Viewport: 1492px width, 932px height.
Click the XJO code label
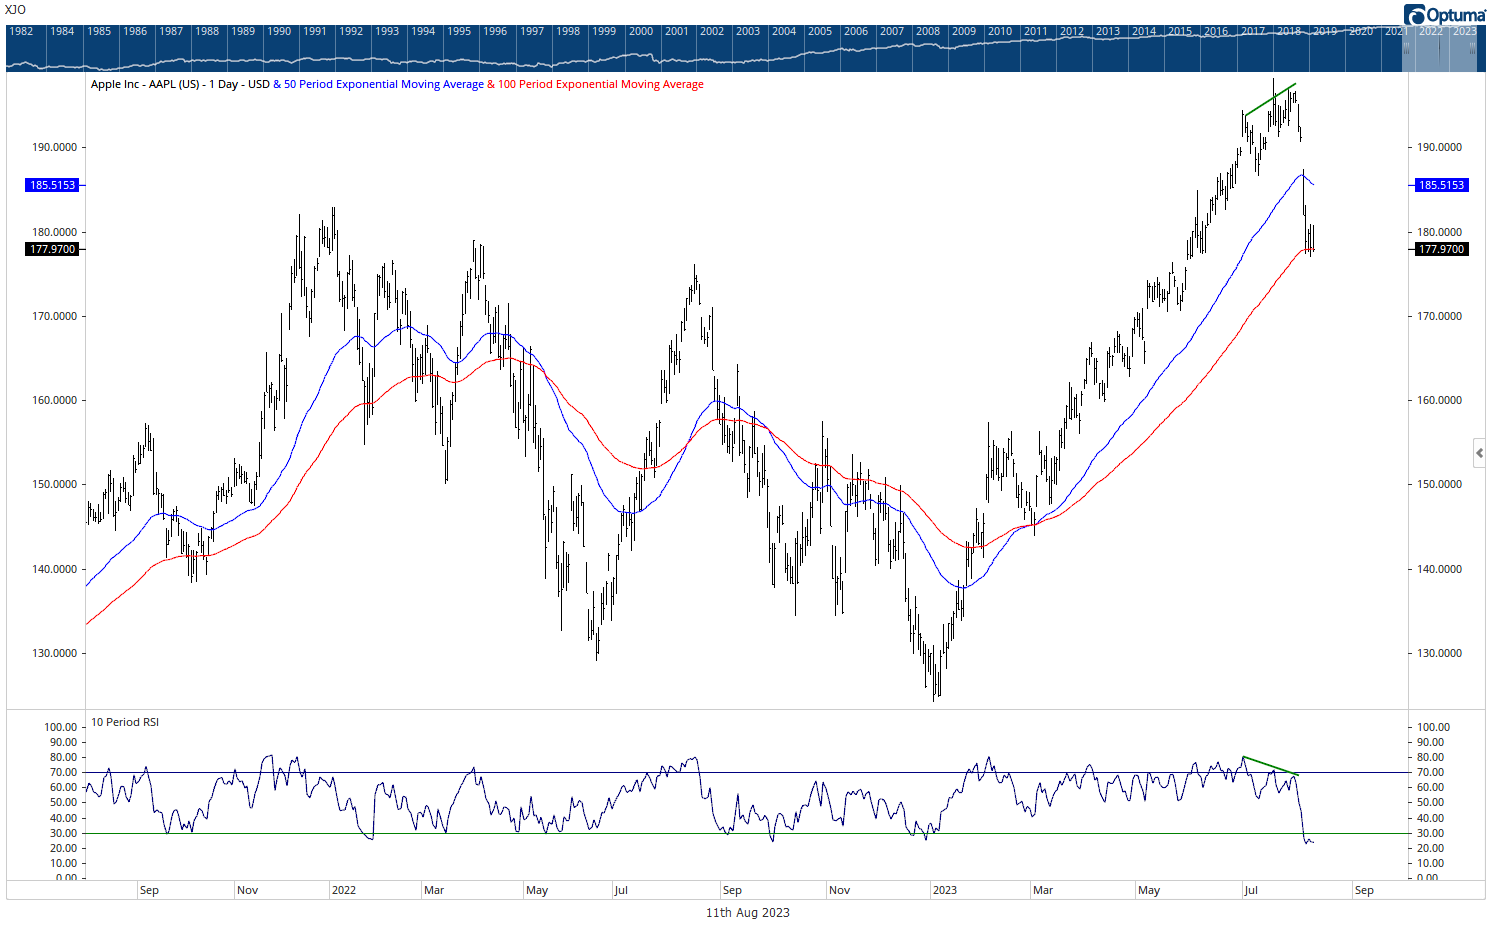point(15,10)
